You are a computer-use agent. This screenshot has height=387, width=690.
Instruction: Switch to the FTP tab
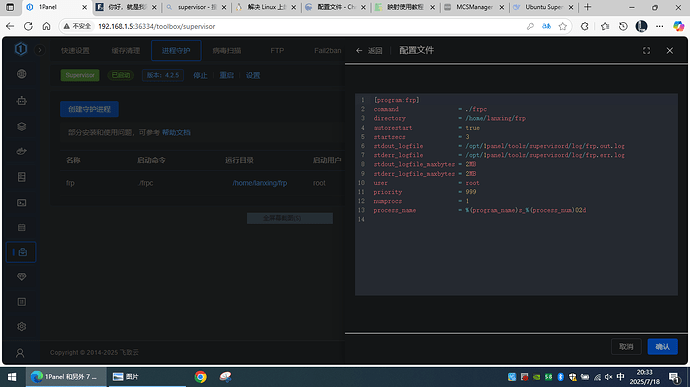pyautogui.click(x=277, y=51)
